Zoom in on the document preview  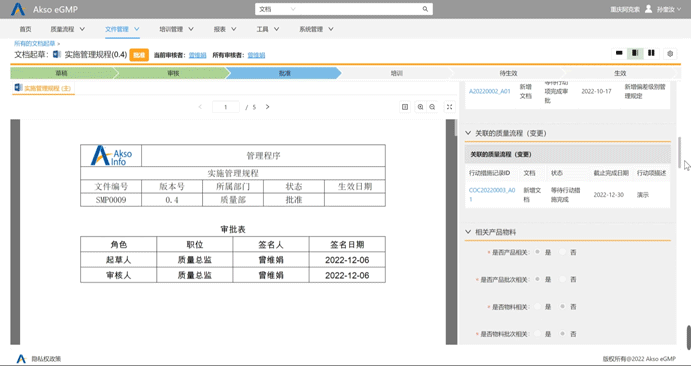[420, 107]
